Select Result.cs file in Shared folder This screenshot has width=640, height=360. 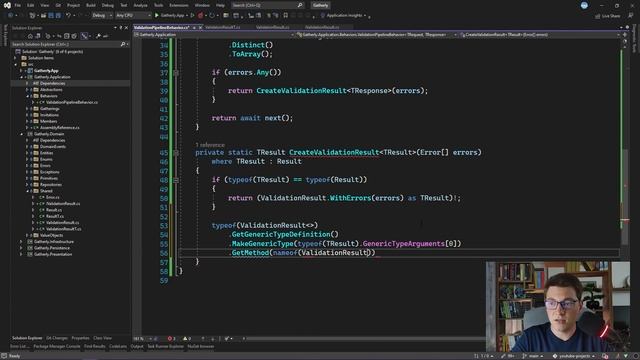point(54,210)
